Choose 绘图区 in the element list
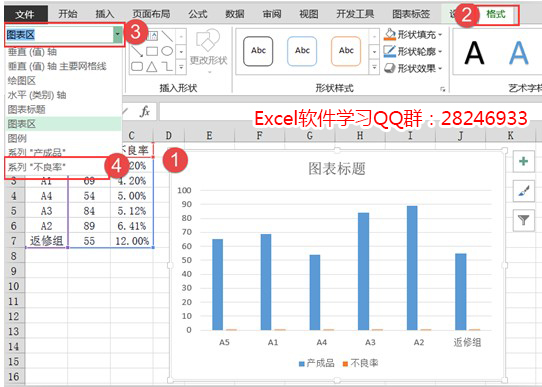Image resolution: width=542 pixels, height=387 pixels. (63, 81)
